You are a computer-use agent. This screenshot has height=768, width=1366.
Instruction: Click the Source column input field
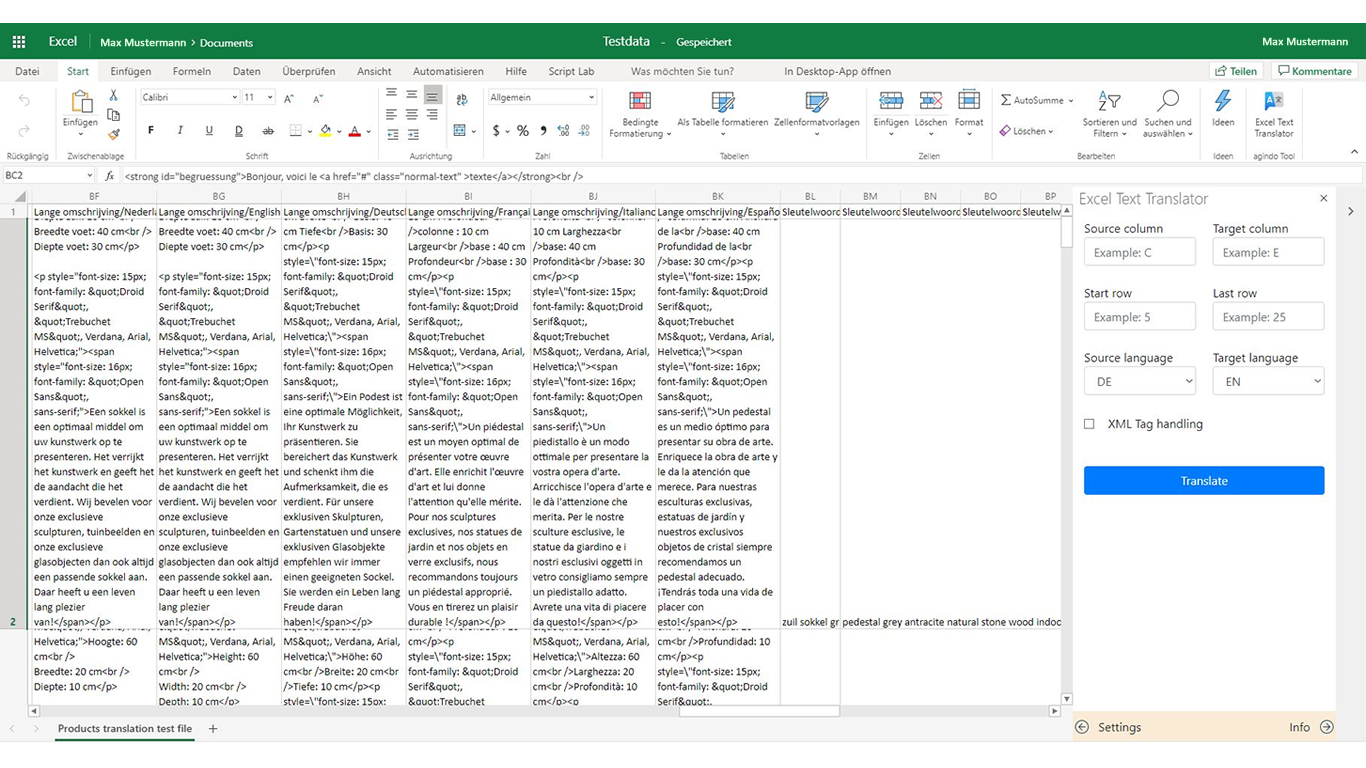[1140, 252]
